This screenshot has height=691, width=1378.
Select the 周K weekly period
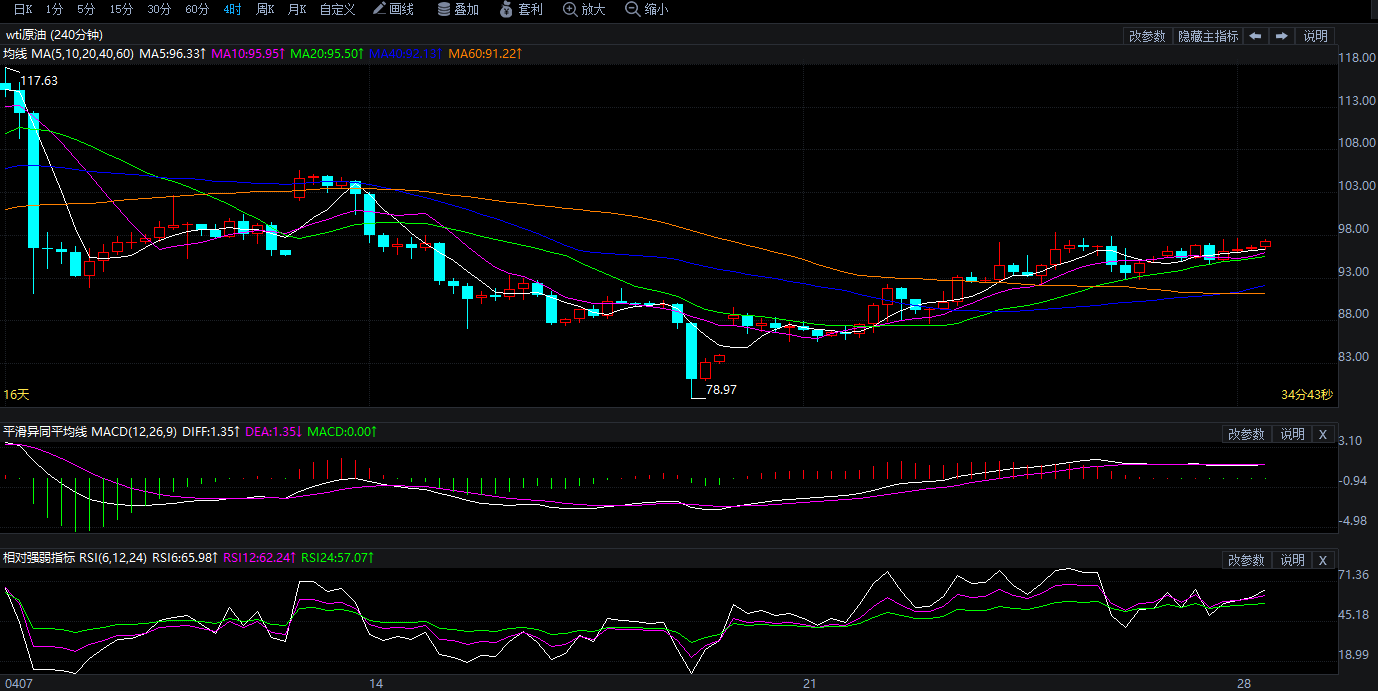265,10
